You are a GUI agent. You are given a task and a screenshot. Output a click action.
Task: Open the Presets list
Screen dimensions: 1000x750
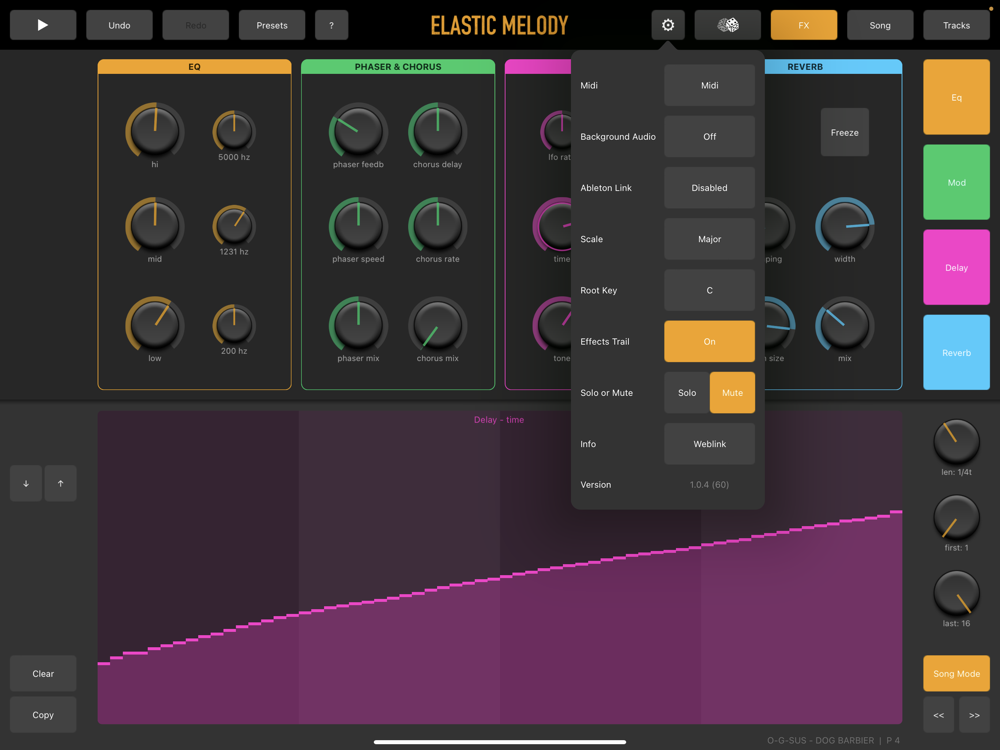point(272,25)
